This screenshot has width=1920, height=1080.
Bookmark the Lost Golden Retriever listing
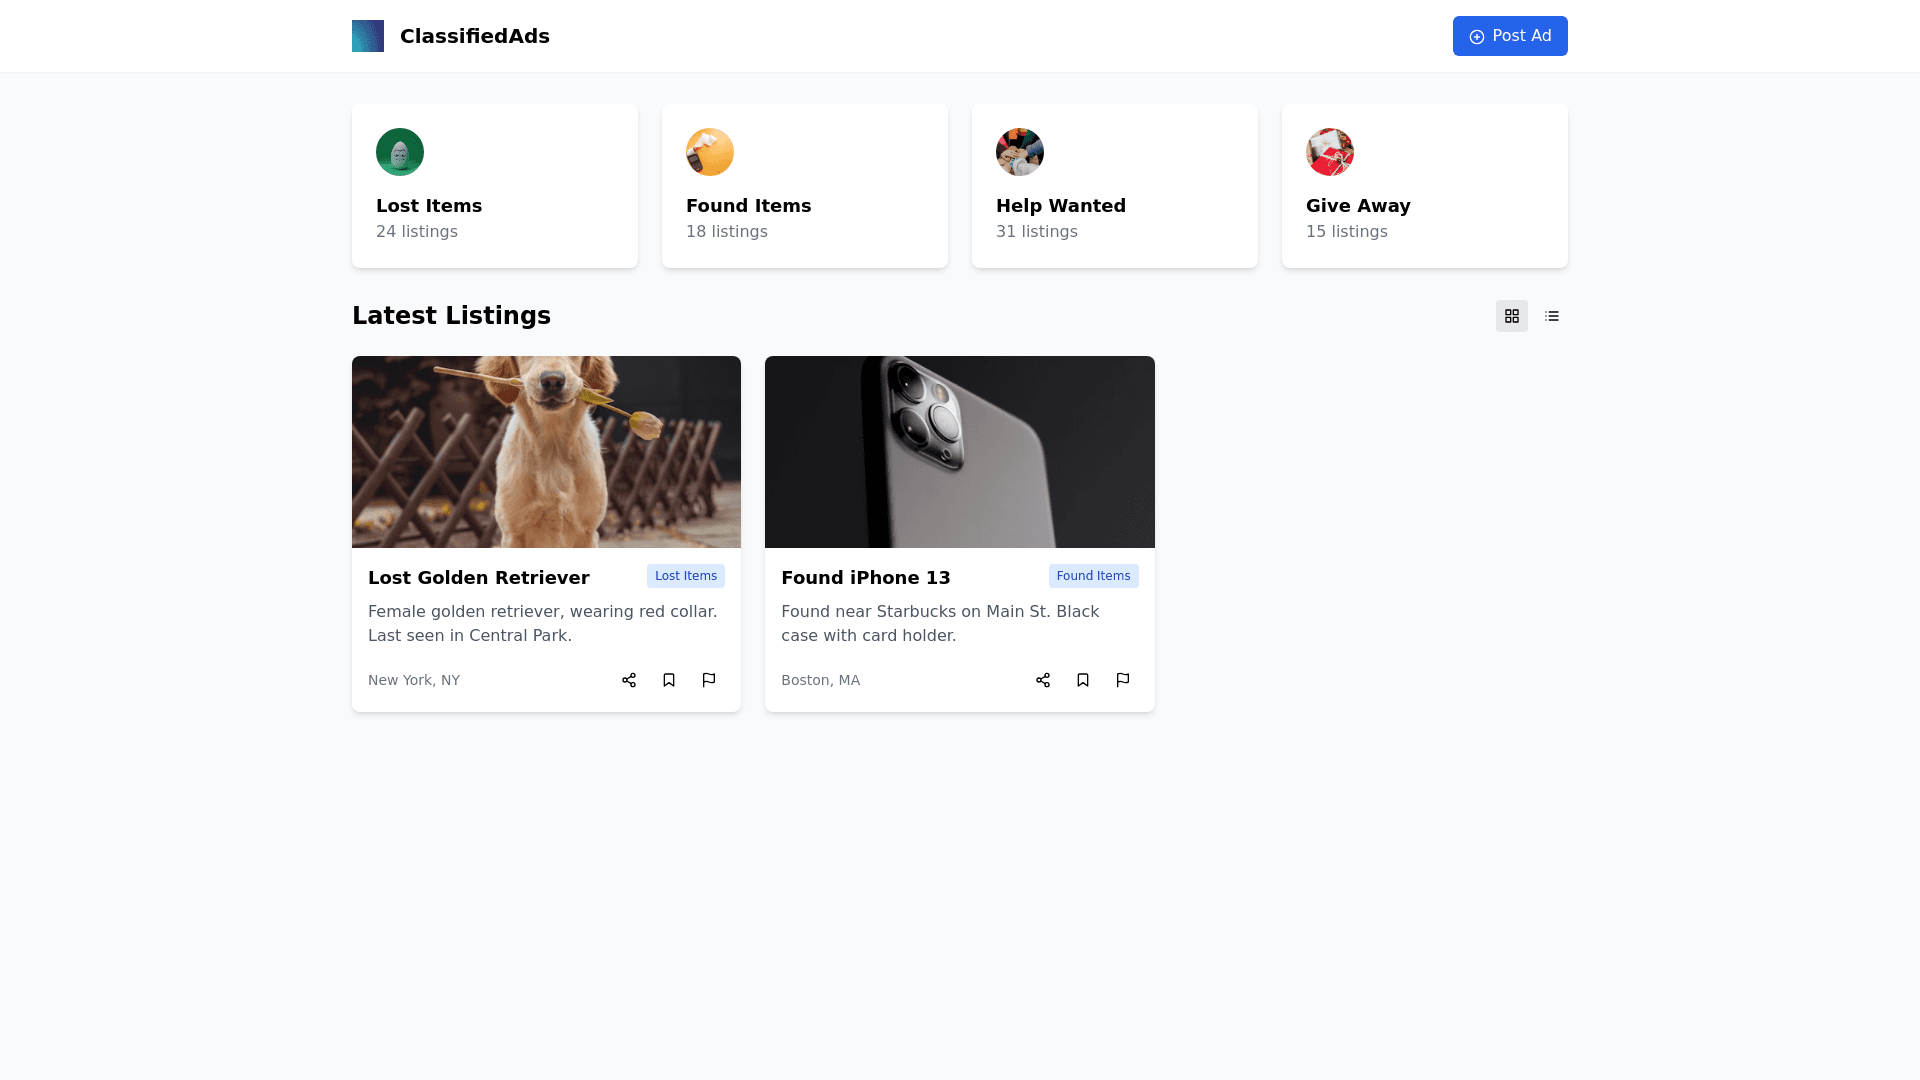point(669,680)
